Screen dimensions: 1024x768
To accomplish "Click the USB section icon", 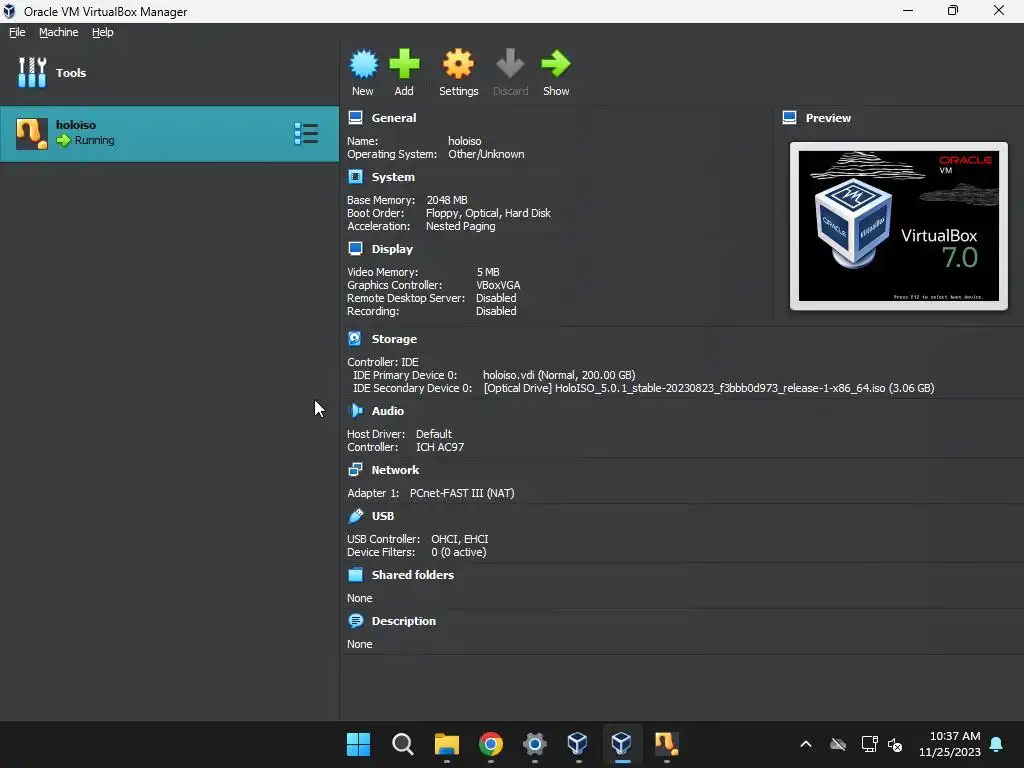I will tap(355, 516).
